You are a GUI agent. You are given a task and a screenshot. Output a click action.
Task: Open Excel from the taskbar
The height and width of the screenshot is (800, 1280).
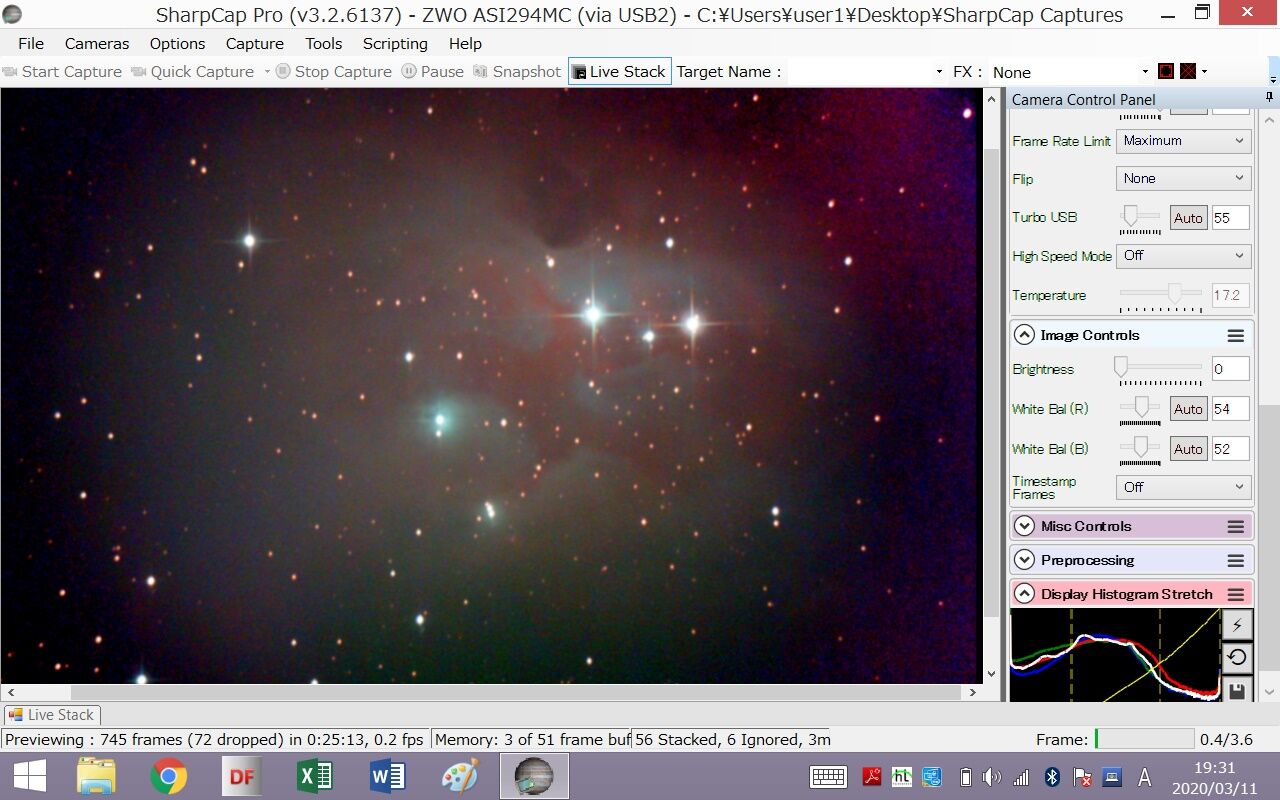[314, 776]
